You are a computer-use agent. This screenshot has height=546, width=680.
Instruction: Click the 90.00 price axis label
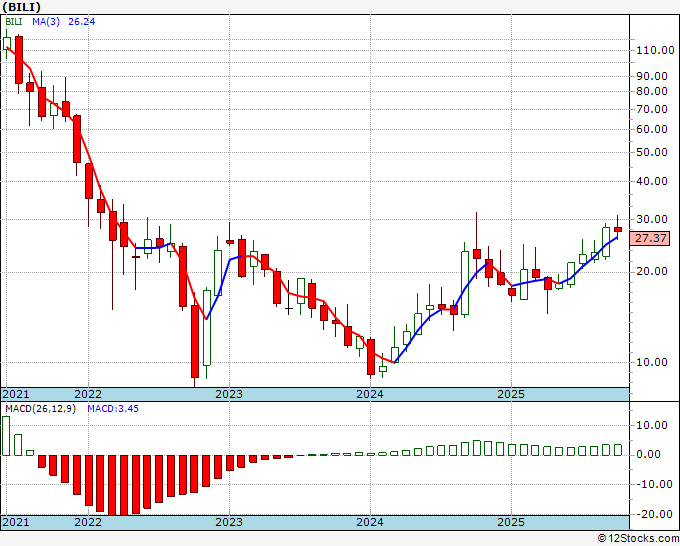[x=651, y=76]
